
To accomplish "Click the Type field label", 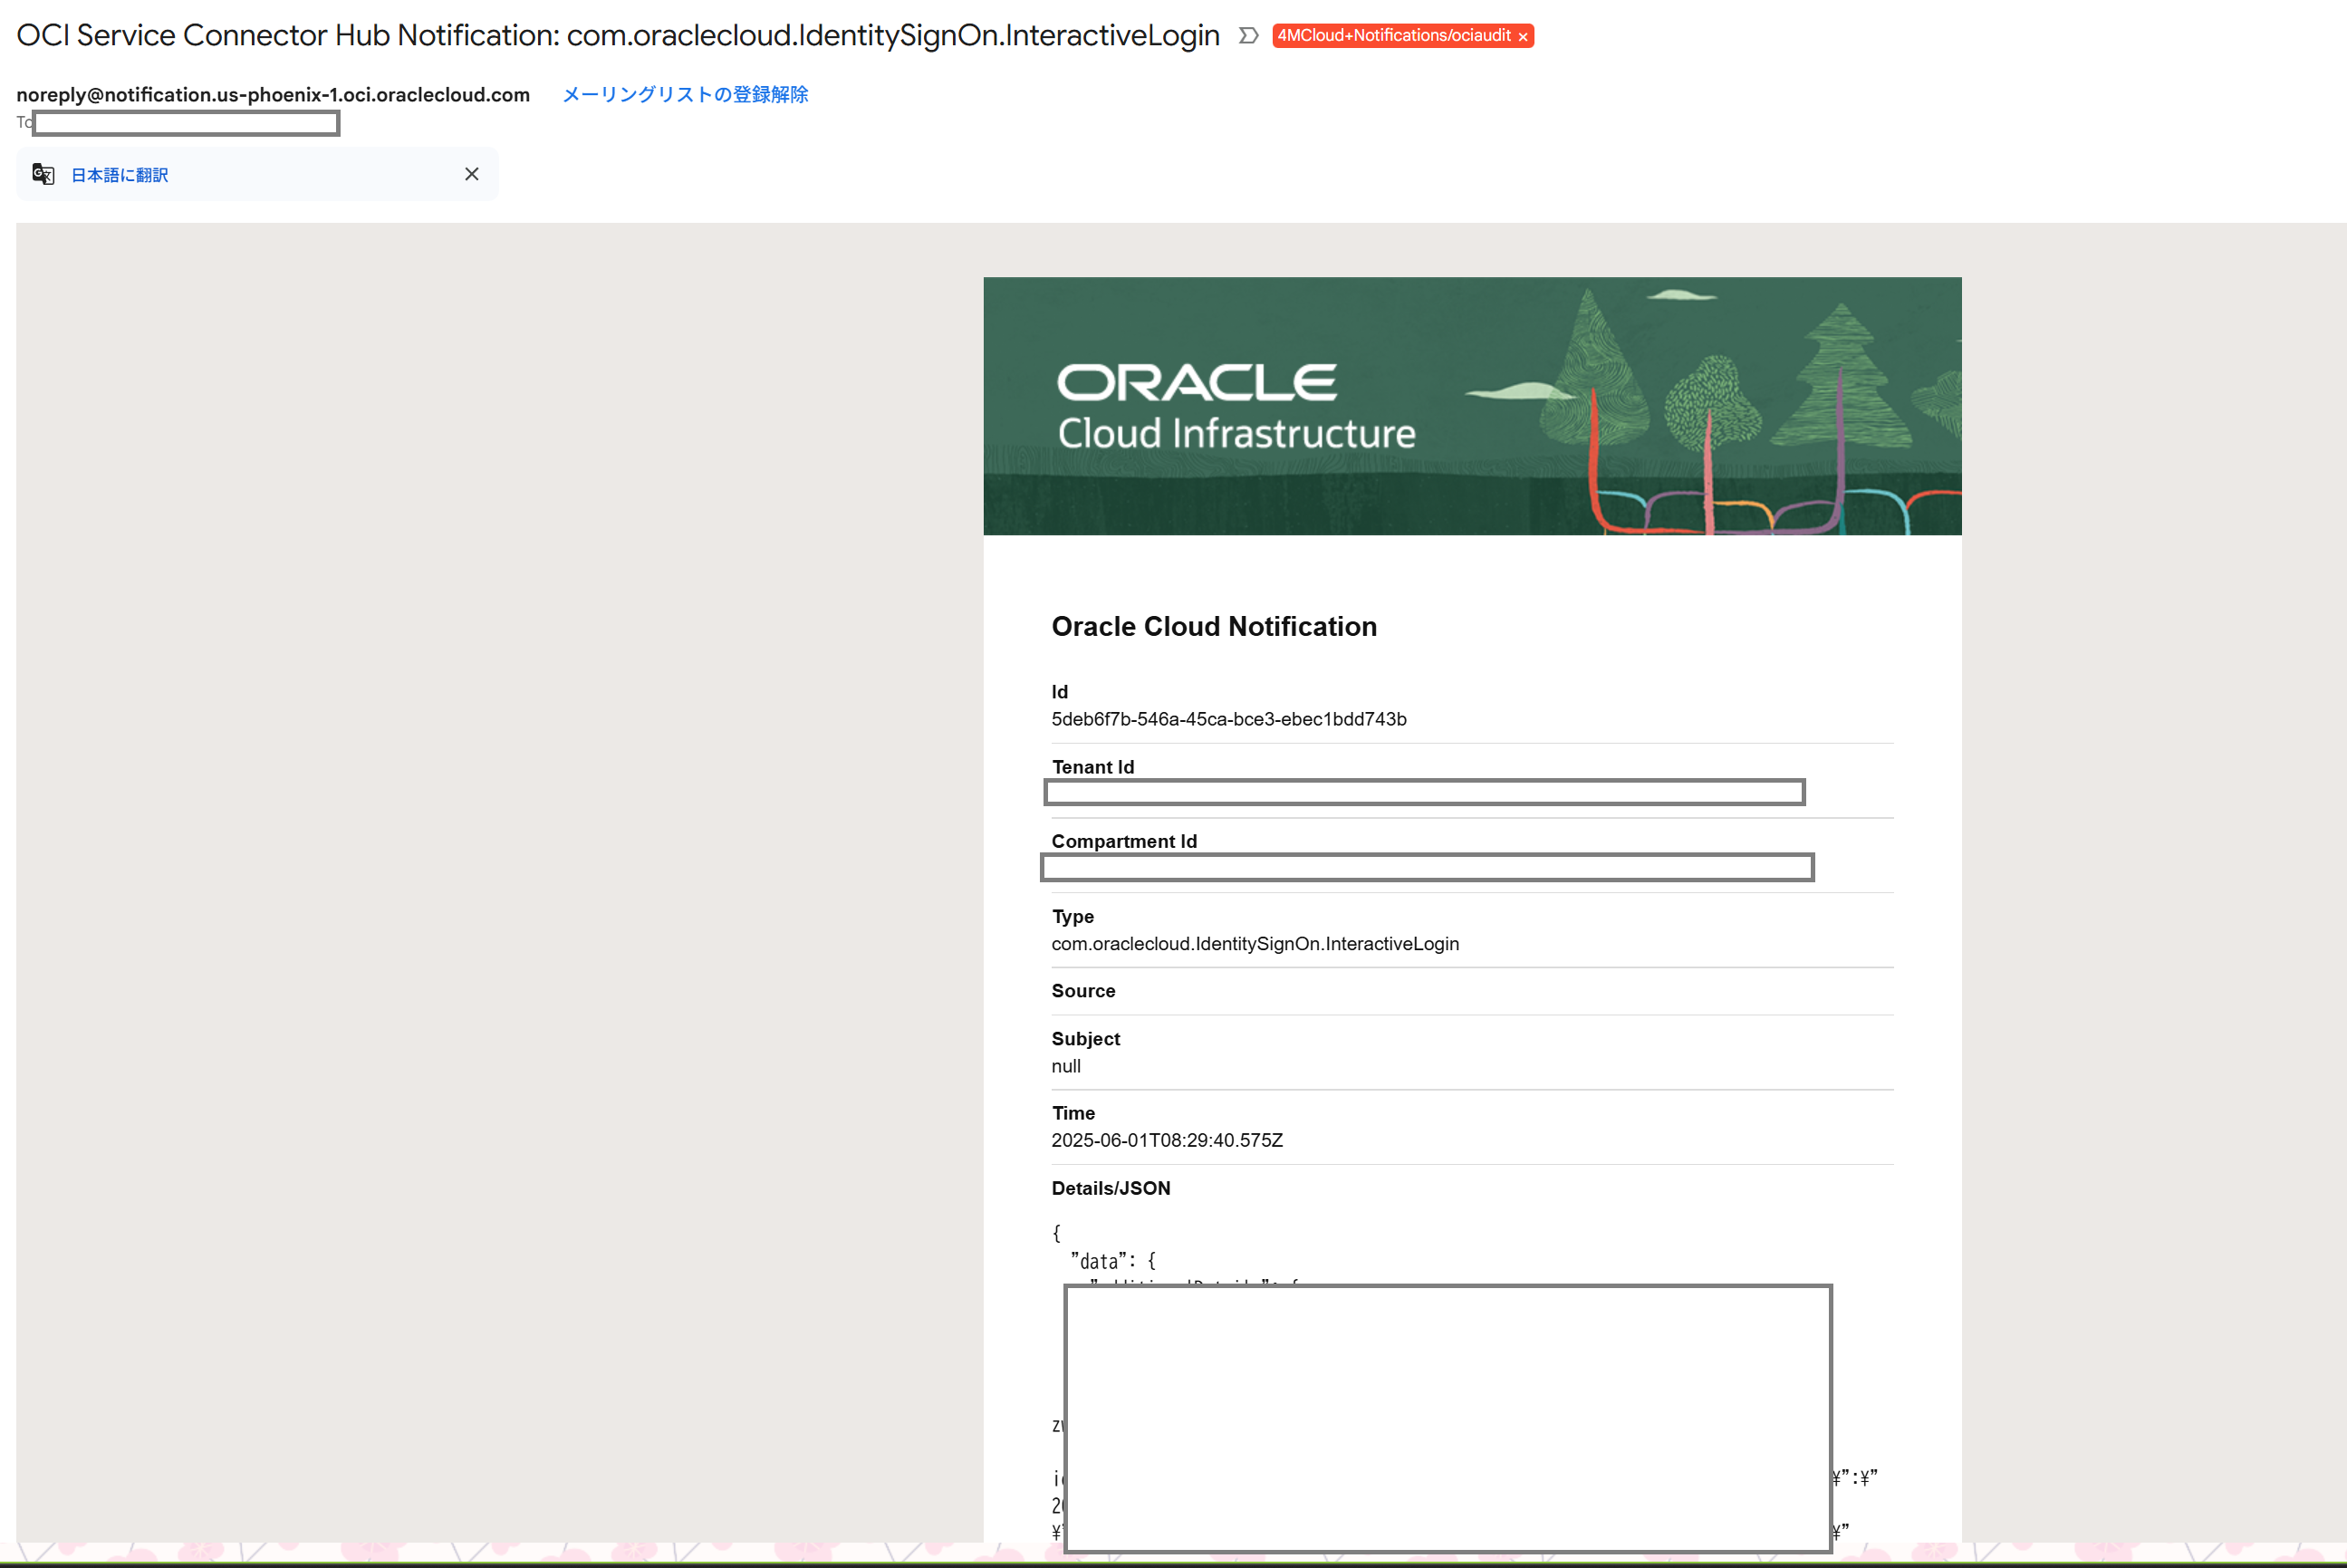I will [1072, 916].
